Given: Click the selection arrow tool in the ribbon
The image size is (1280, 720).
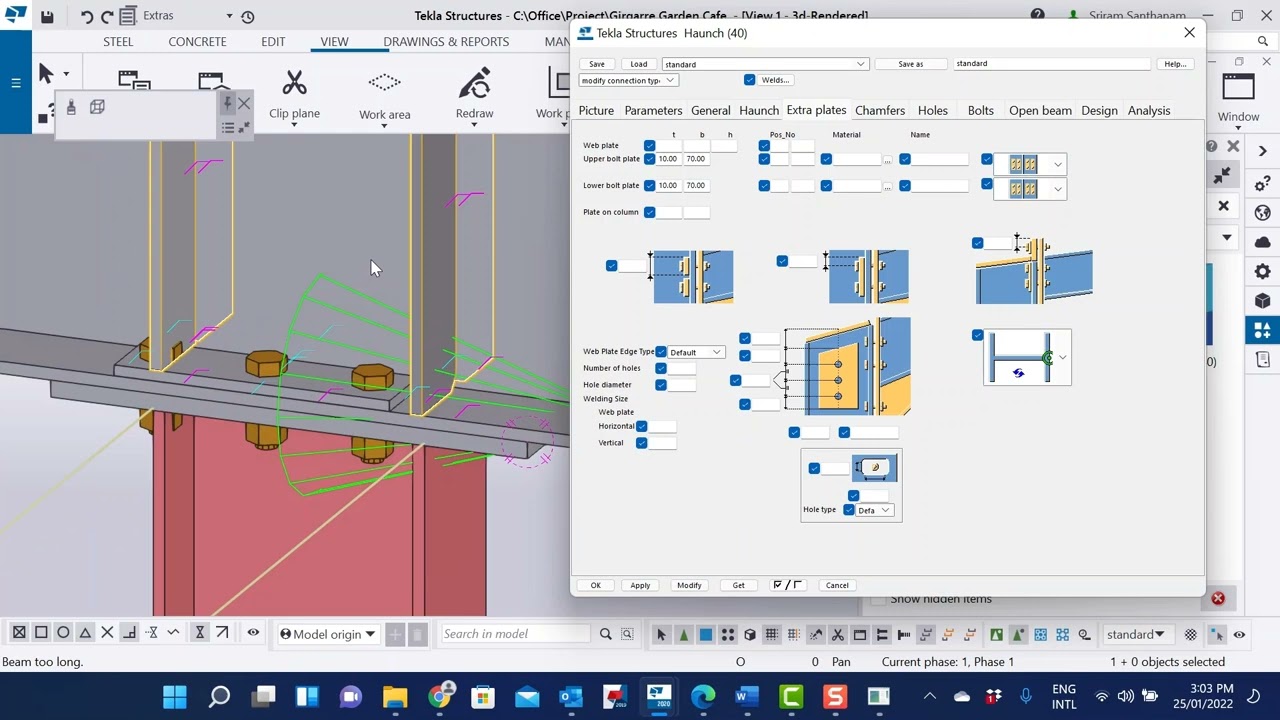Looking at the screenshot, I should (x=45, y=73).
